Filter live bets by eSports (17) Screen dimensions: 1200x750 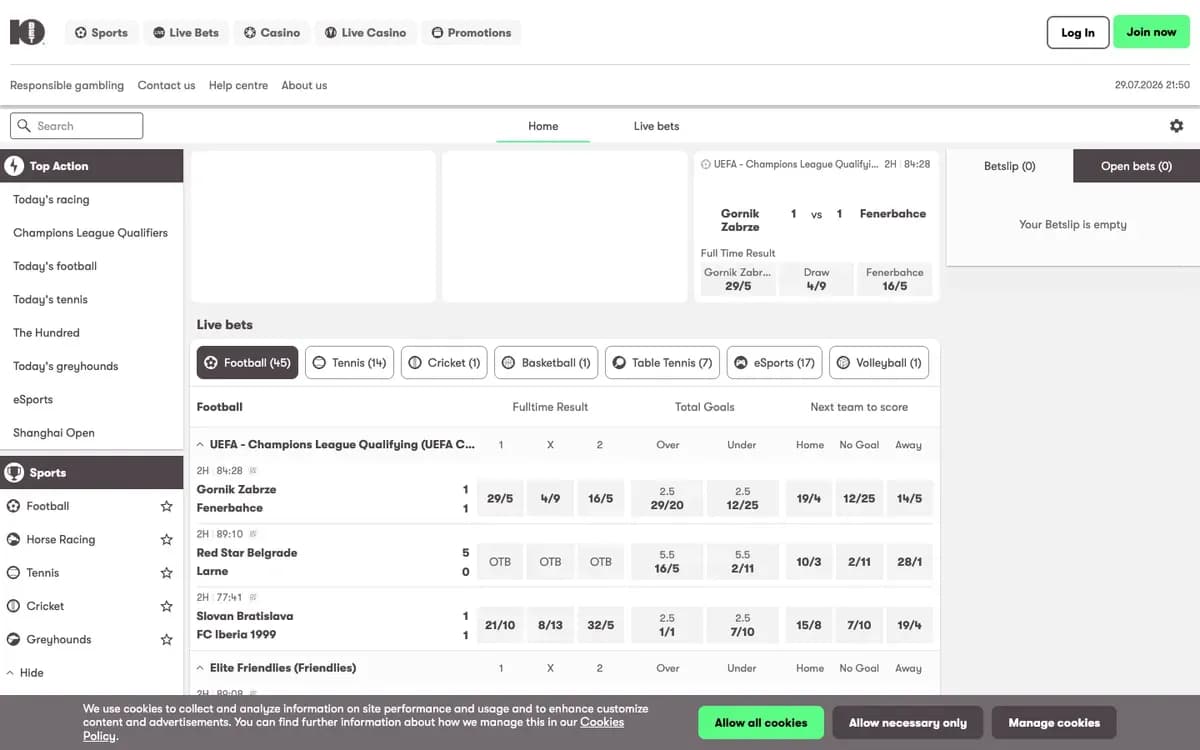tap(774, 363)
